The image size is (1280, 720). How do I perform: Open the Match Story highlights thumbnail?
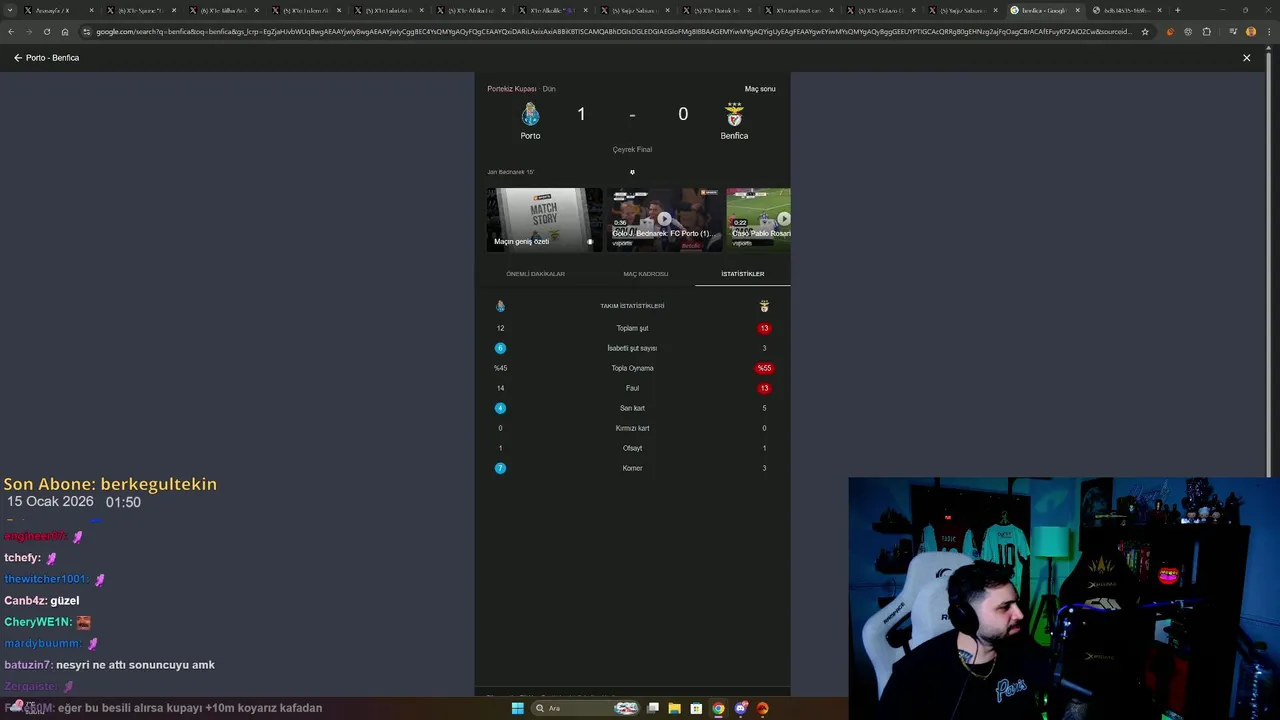coord(544,219)
